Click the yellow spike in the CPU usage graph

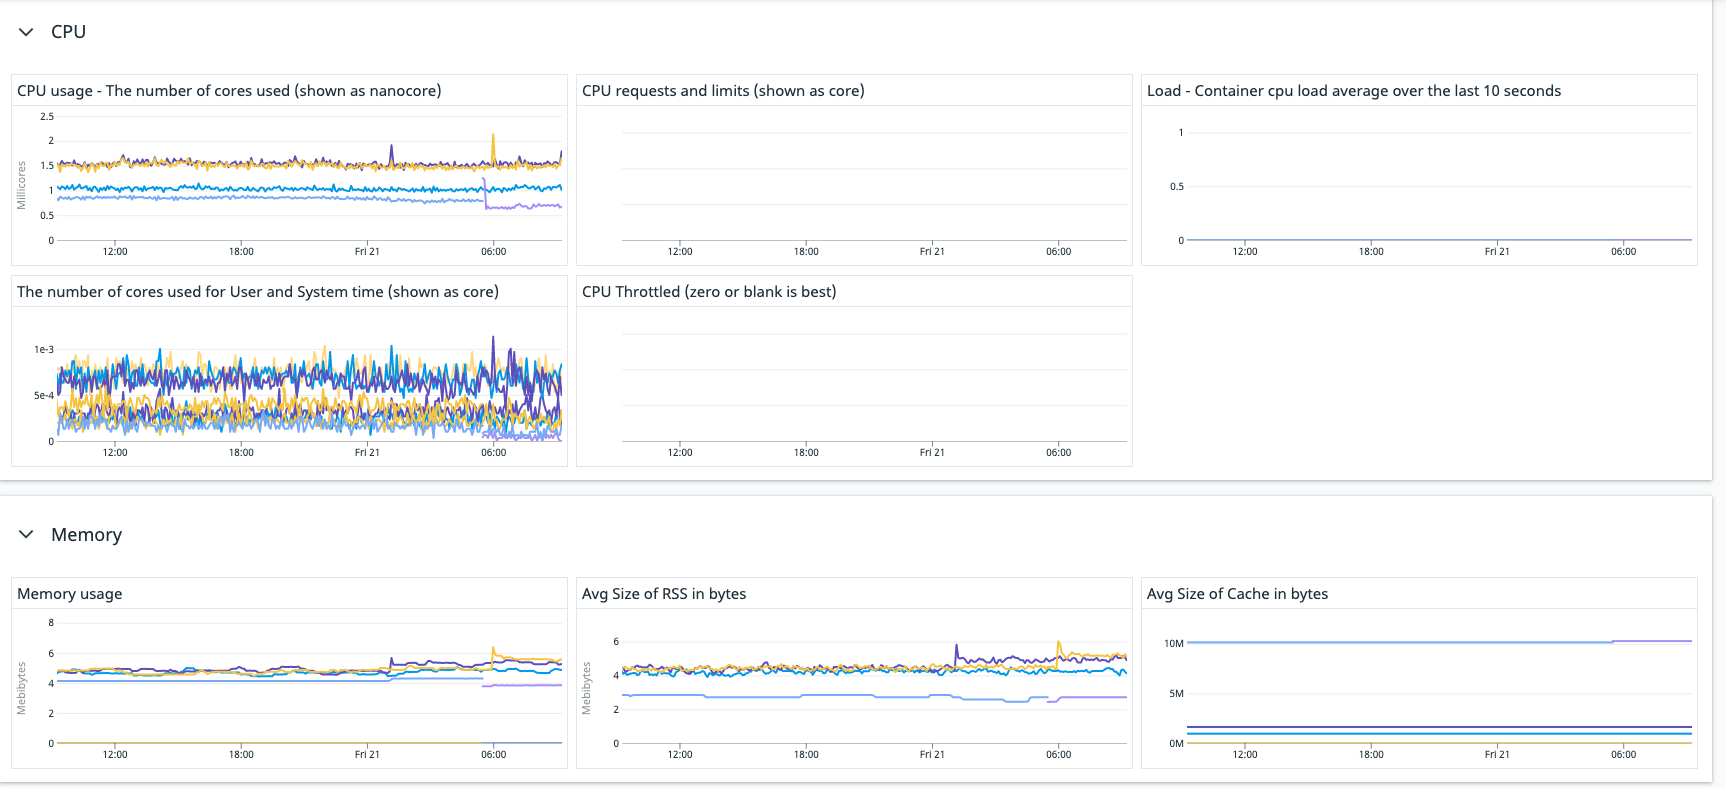point(493,146)
